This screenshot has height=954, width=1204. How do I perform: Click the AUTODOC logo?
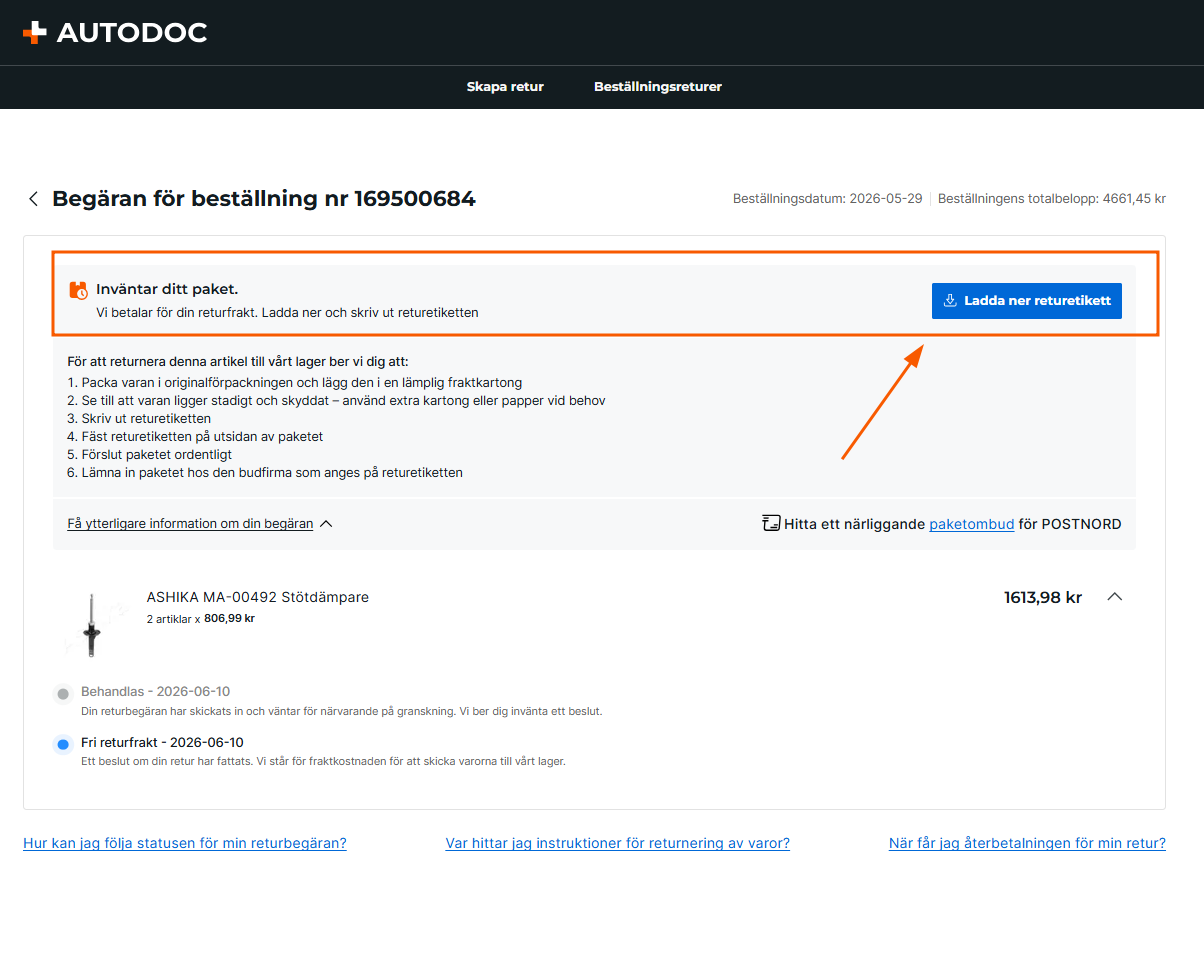point(115,33)
